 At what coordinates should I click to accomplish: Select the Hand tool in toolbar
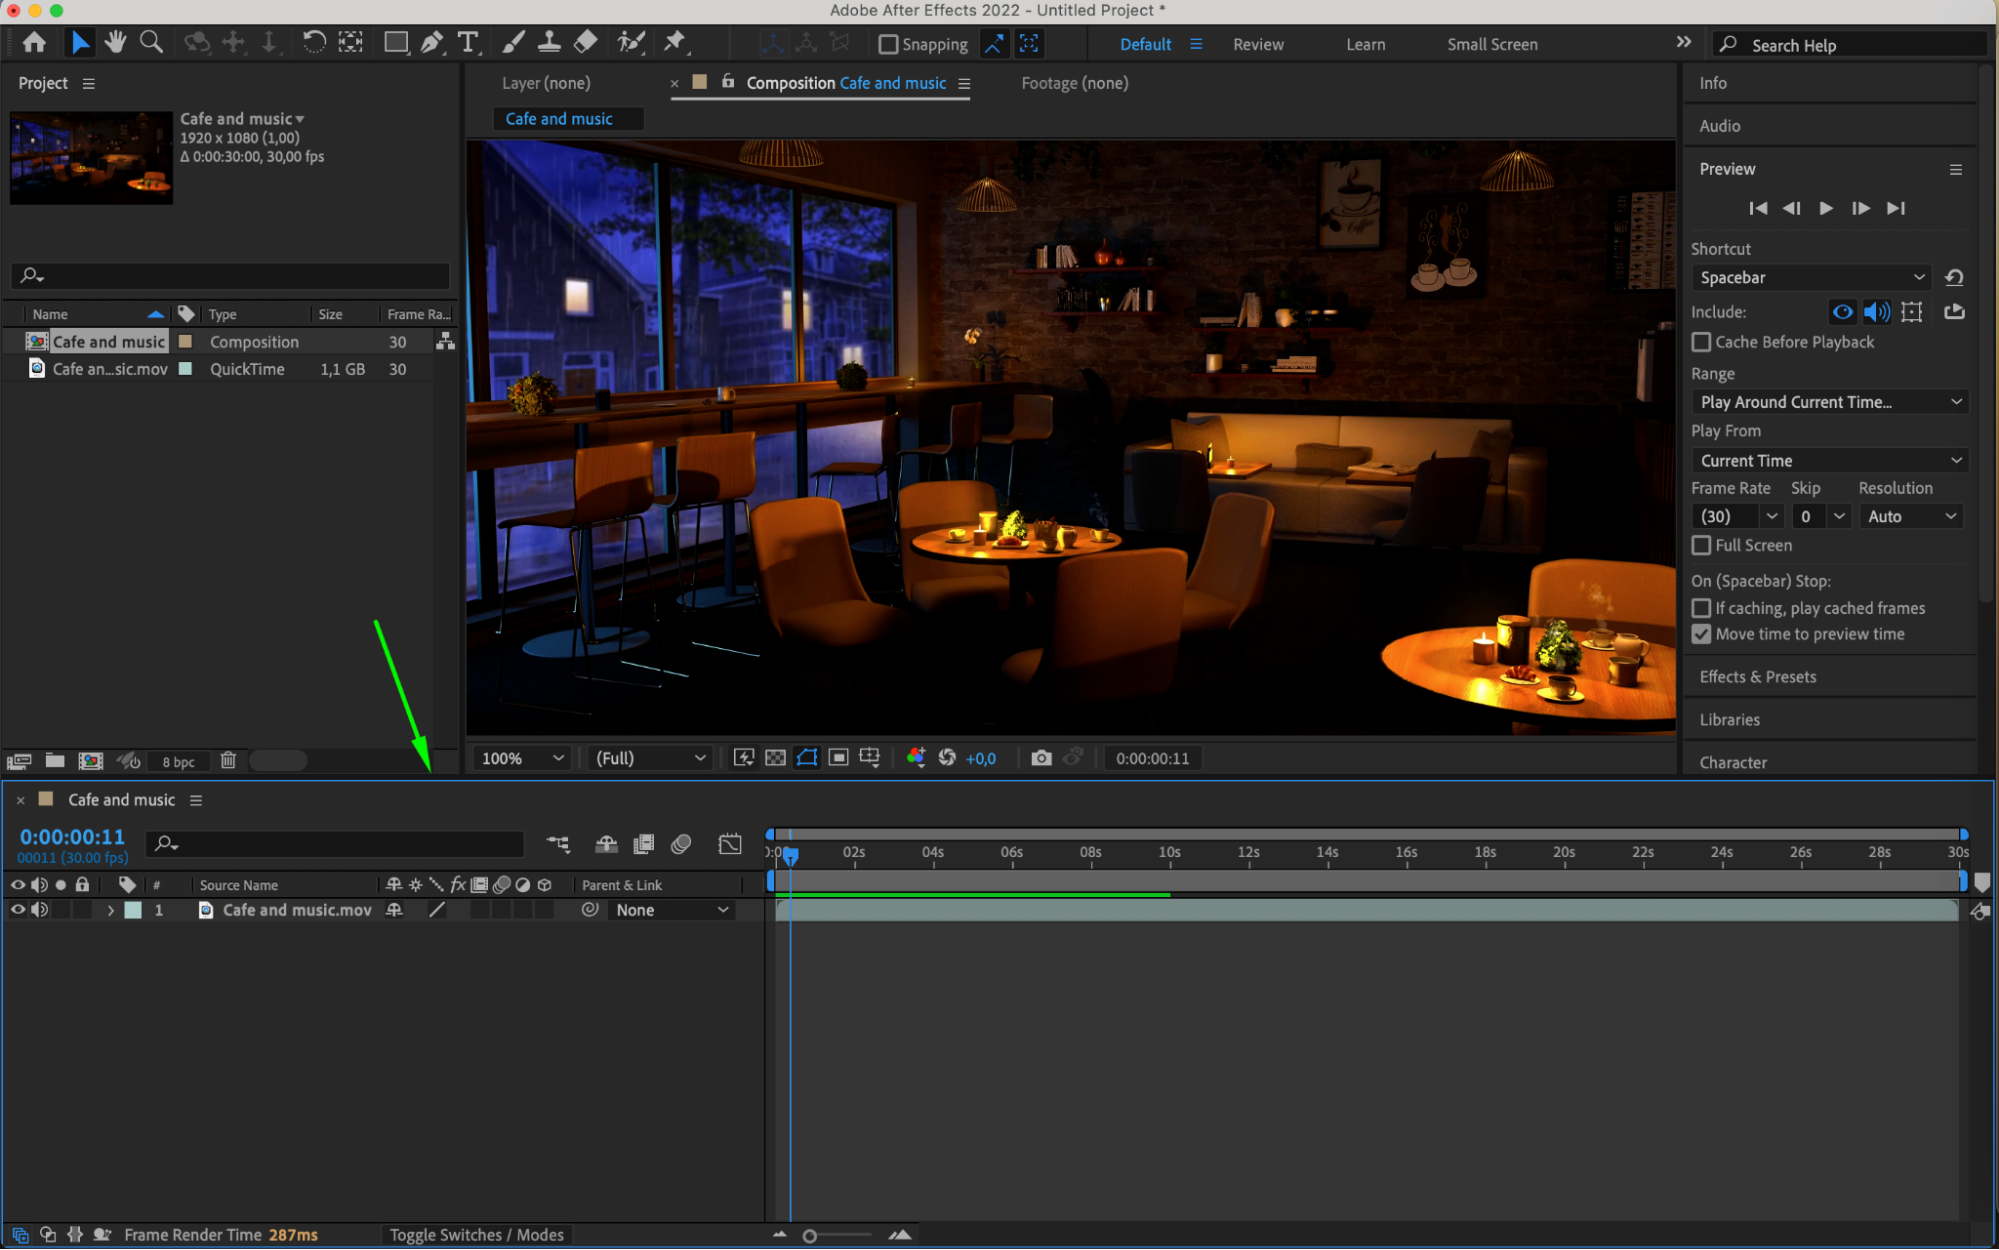[x=116, y=42]
